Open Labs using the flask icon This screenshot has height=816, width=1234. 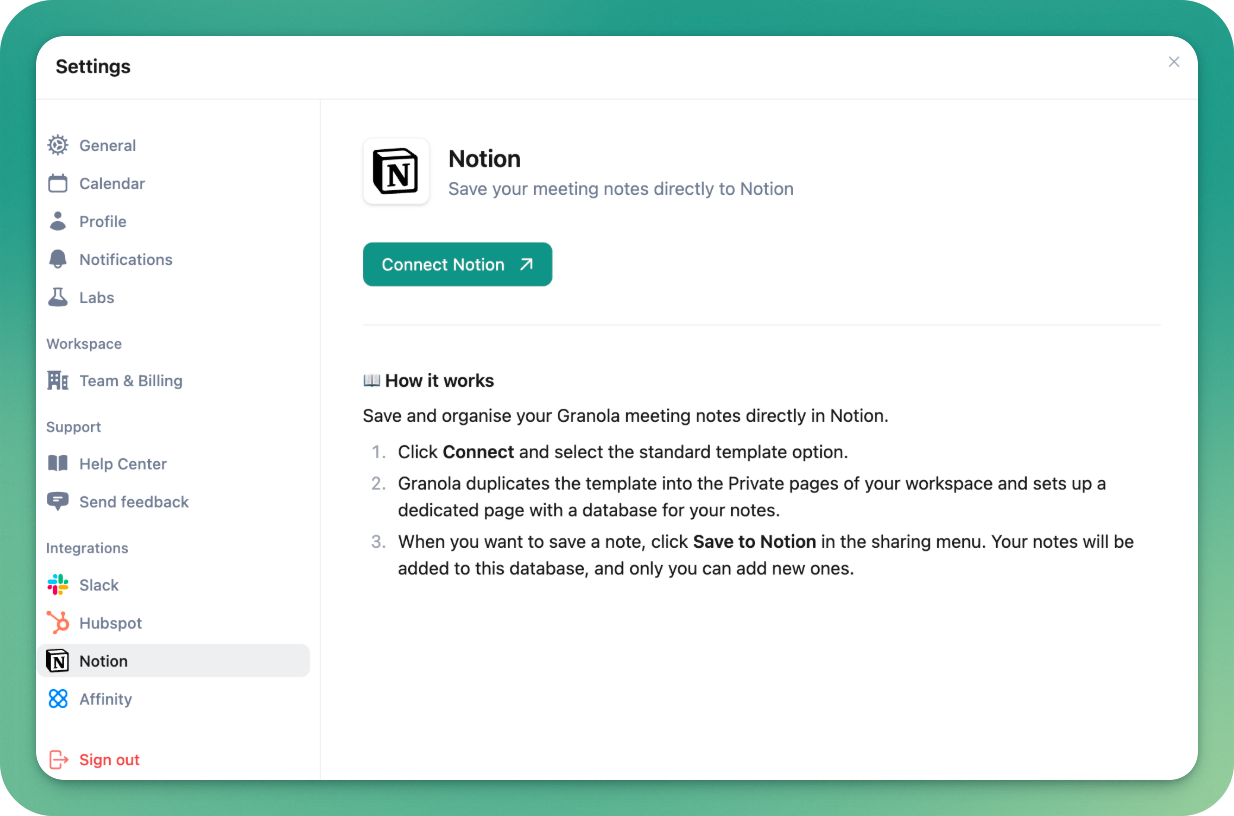(58, 297)
